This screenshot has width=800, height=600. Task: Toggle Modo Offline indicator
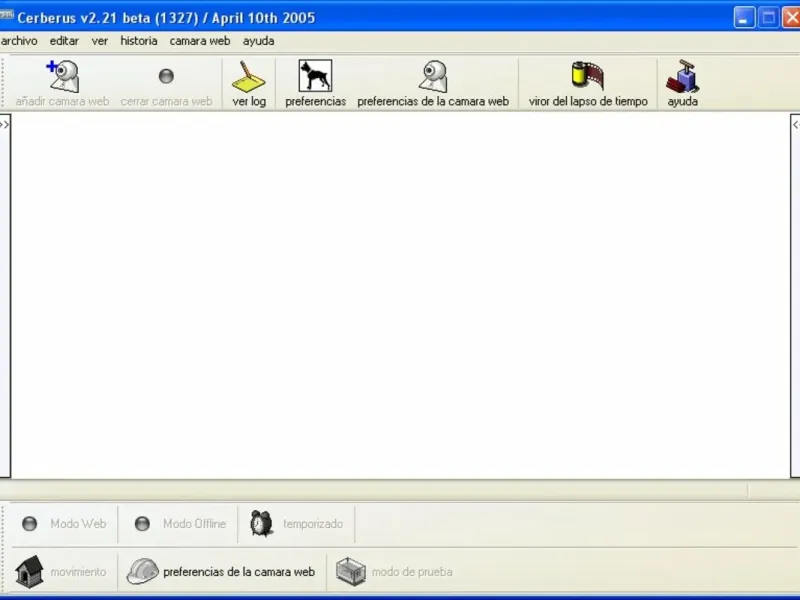click(142, 523)
